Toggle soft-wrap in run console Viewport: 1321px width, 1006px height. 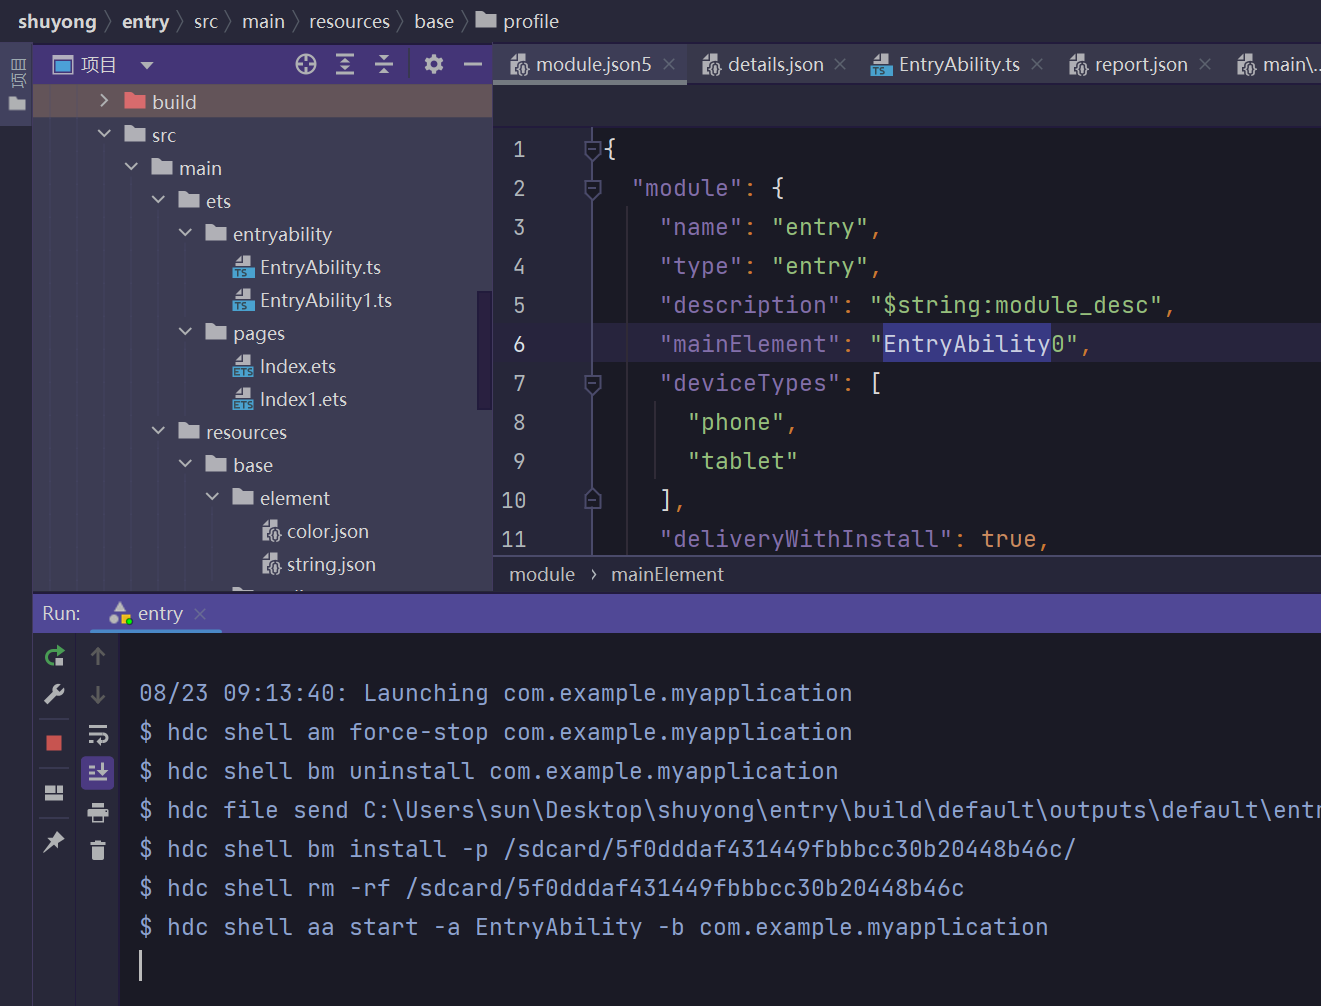pyautogui.click(x=98, y=735)
